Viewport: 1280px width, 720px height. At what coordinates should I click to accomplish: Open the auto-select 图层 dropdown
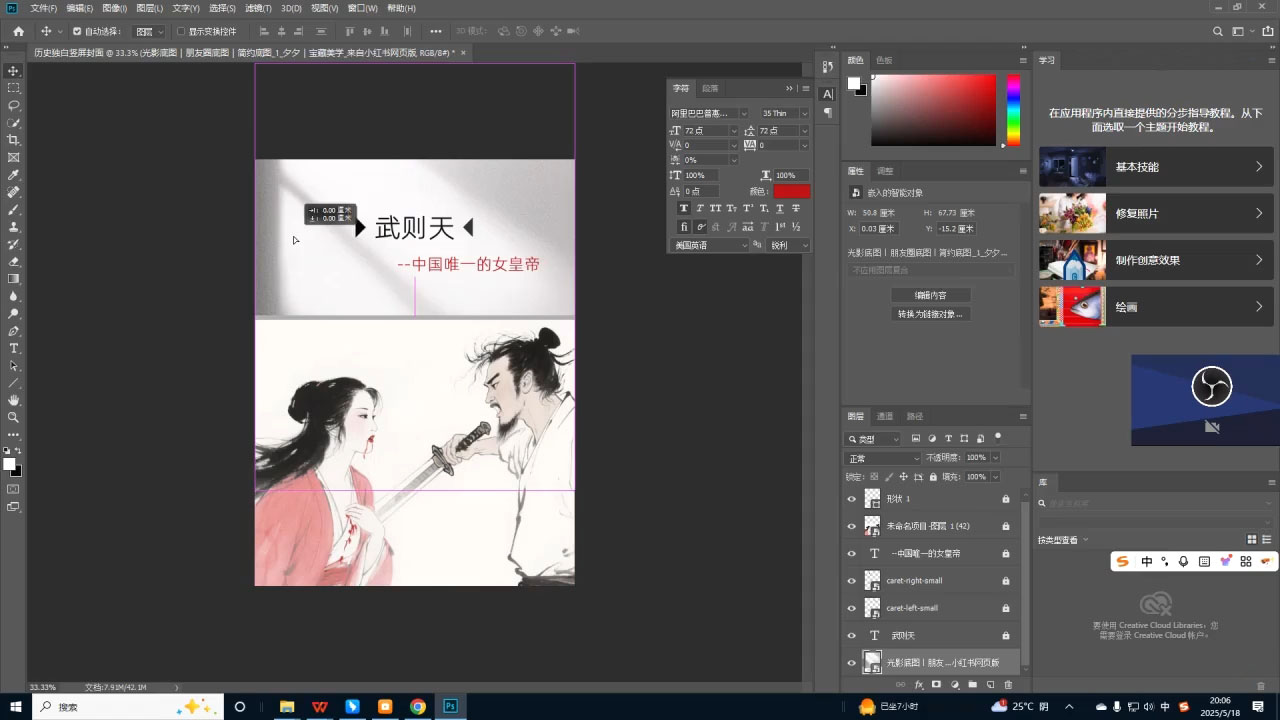148,31
